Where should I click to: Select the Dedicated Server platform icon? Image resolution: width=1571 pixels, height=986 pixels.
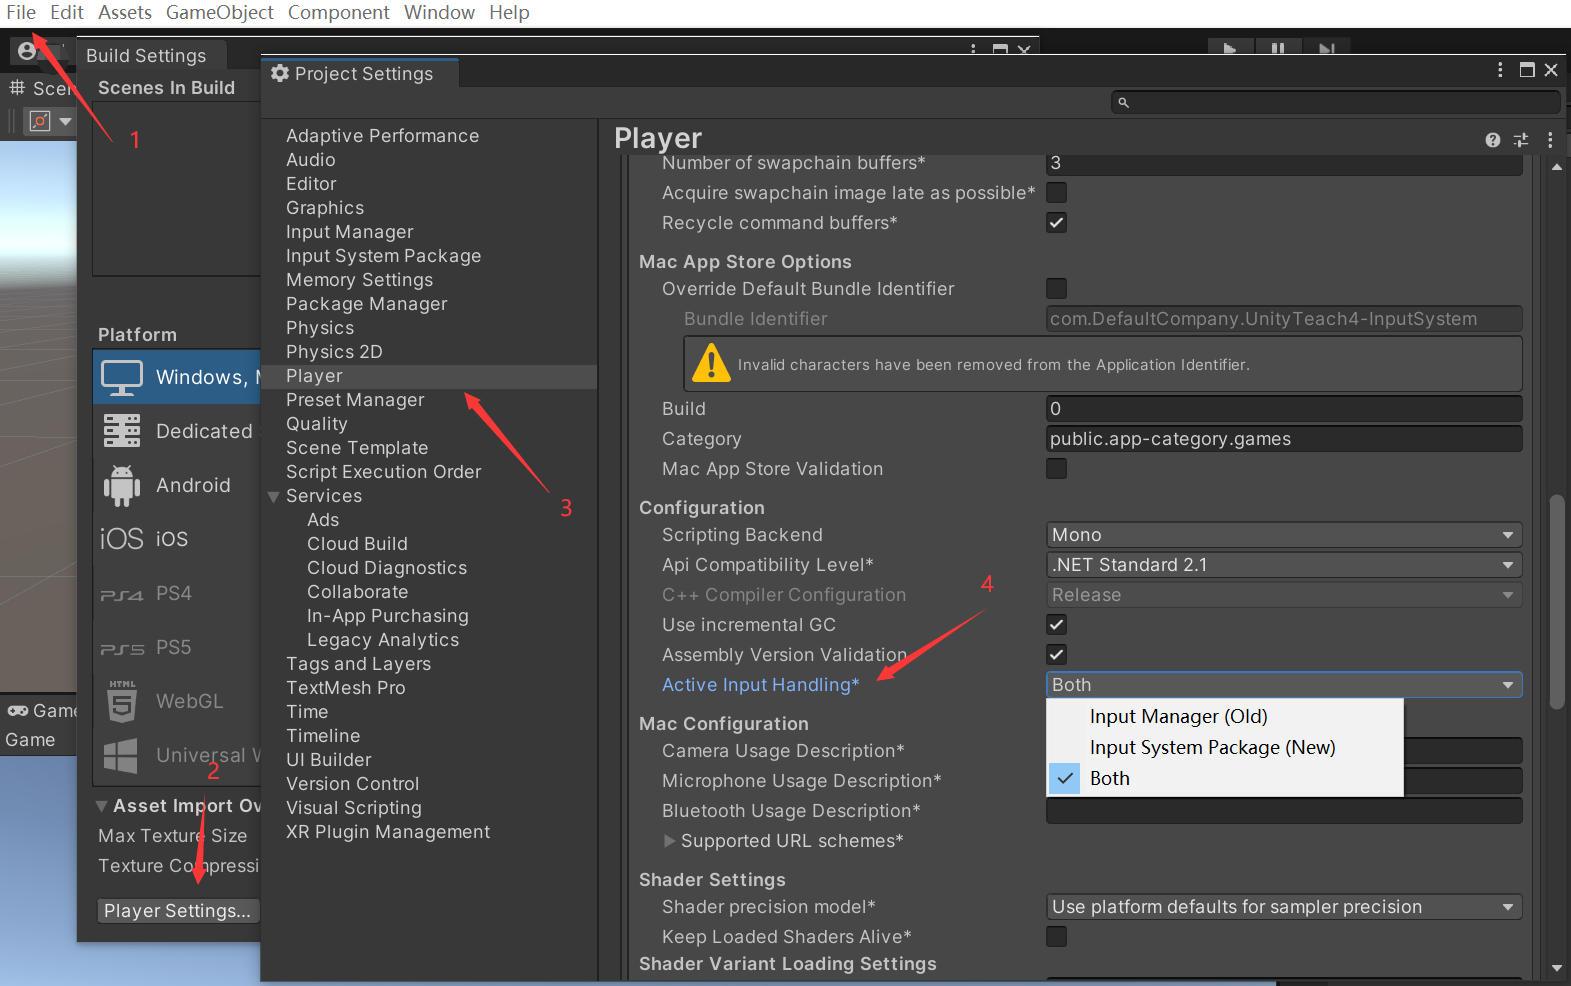pyautogui.click(x=122, y=431)
